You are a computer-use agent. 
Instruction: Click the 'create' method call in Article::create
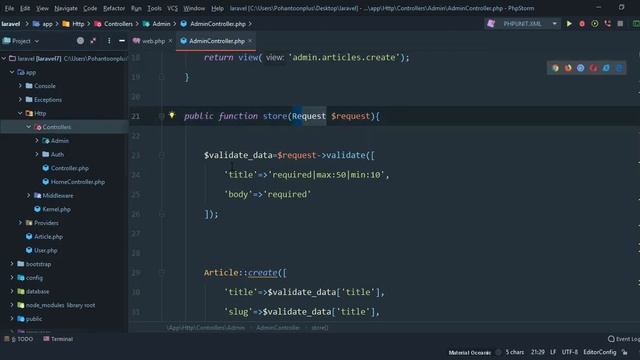262,273
